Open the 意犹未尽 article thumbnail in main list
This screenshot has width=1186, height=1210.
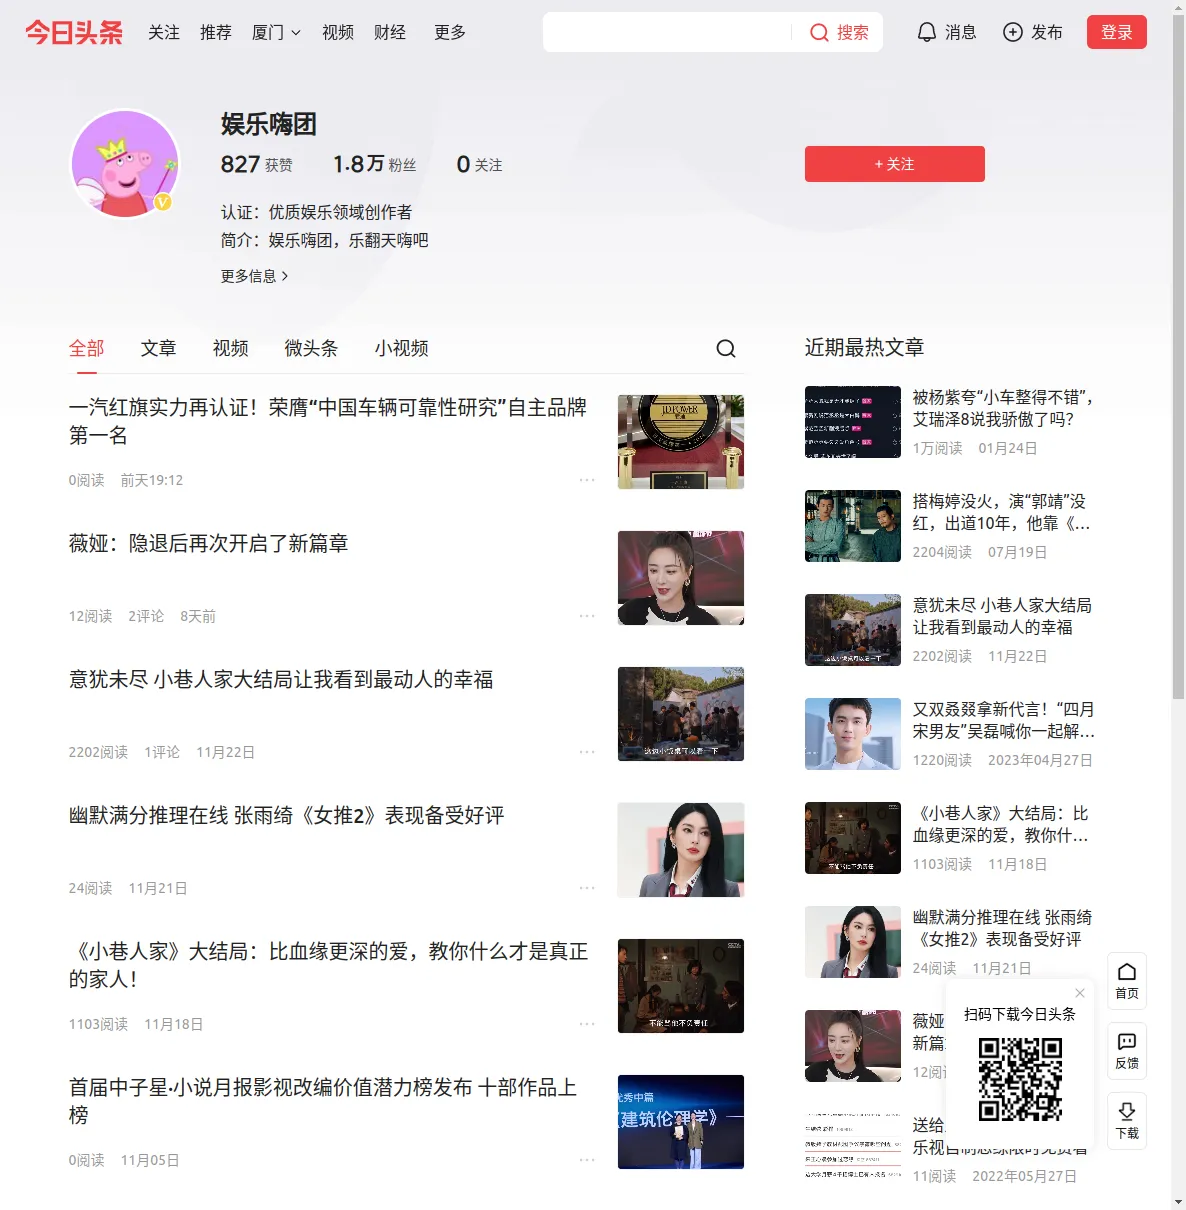click(x=681, y=714)
